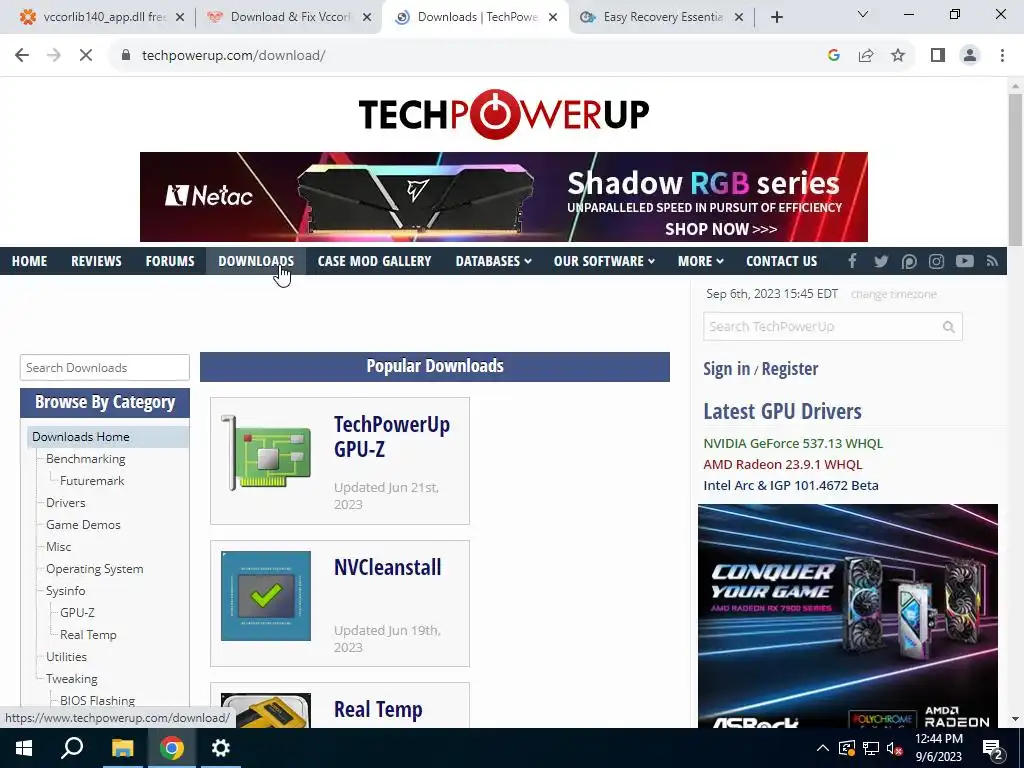
Task: Share this page via share icon
Action: (866, 56)
